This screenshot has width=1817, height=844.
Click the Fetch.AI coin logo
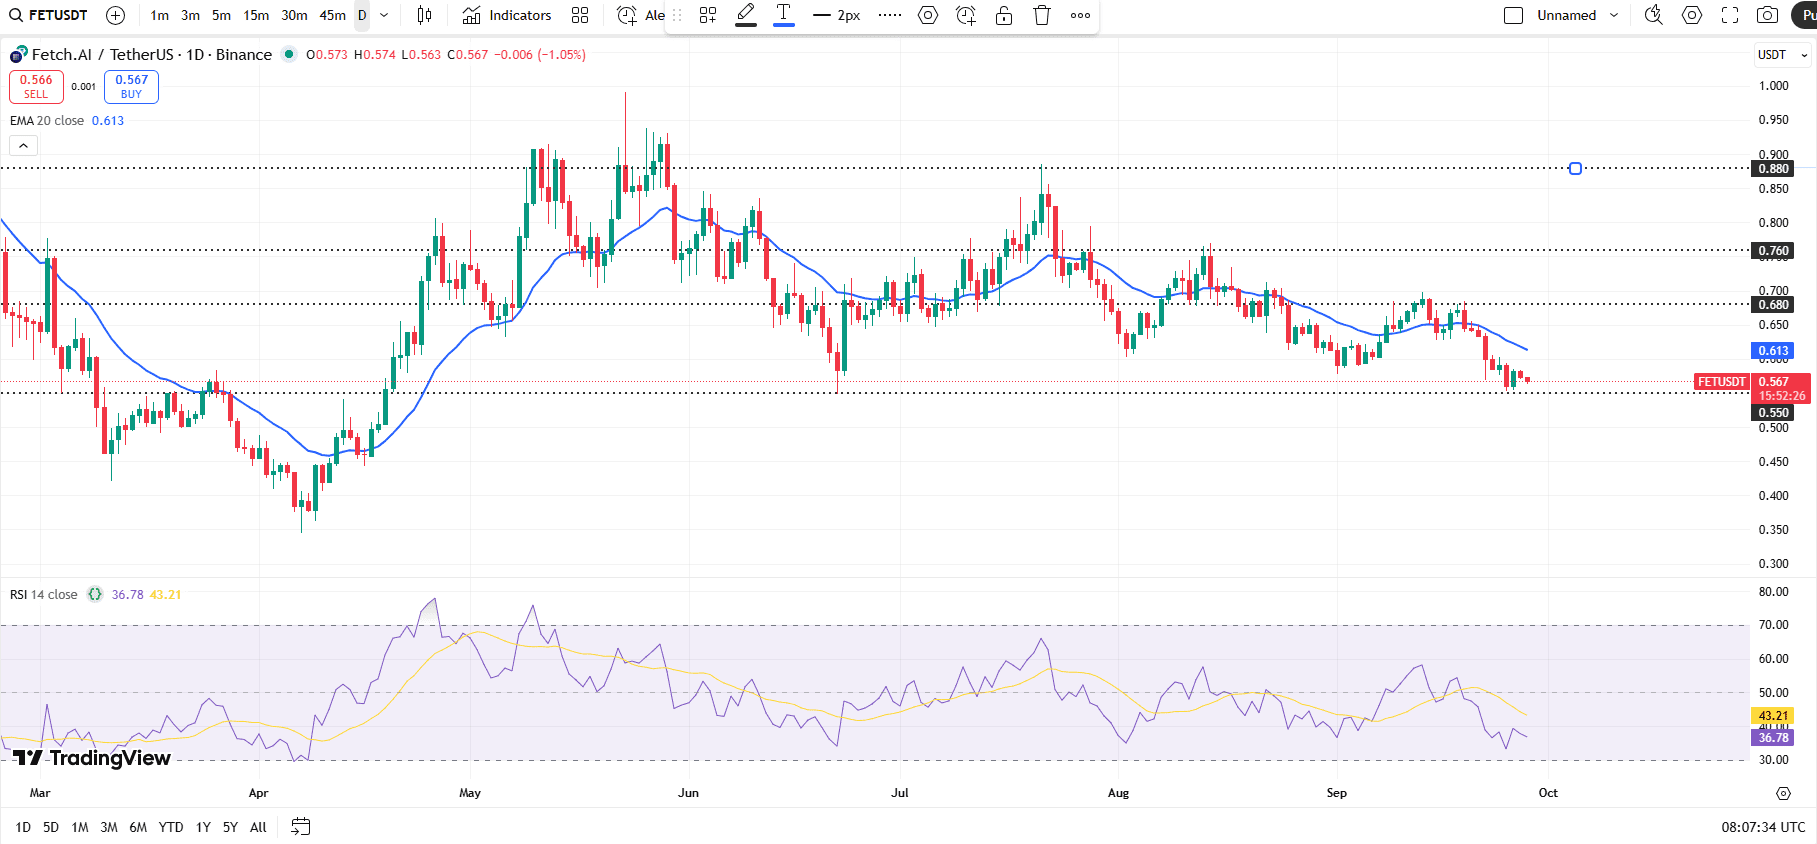click(19, 54)
